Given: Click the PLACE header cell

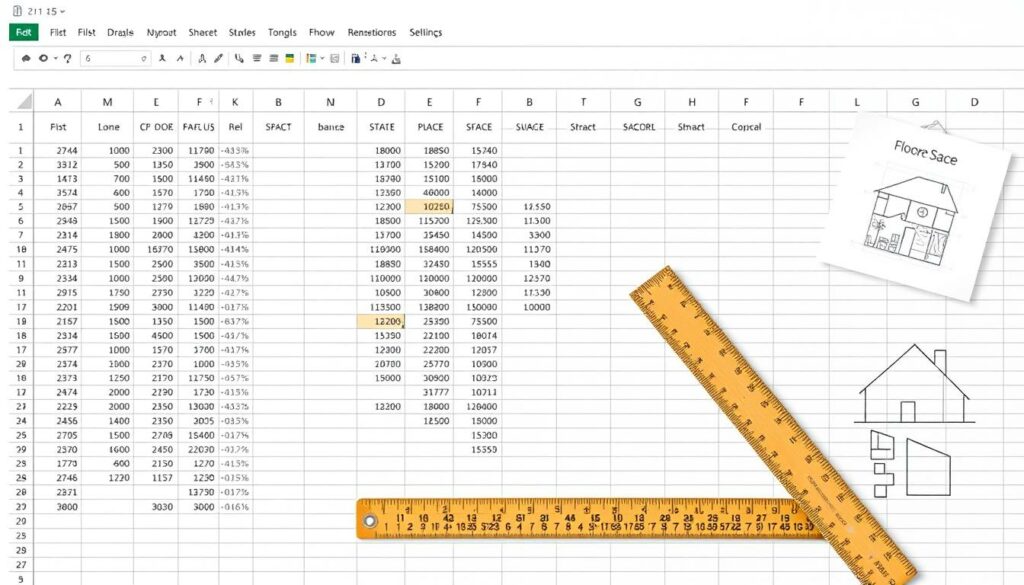Looking at the screenshot, I should point(430,127).
